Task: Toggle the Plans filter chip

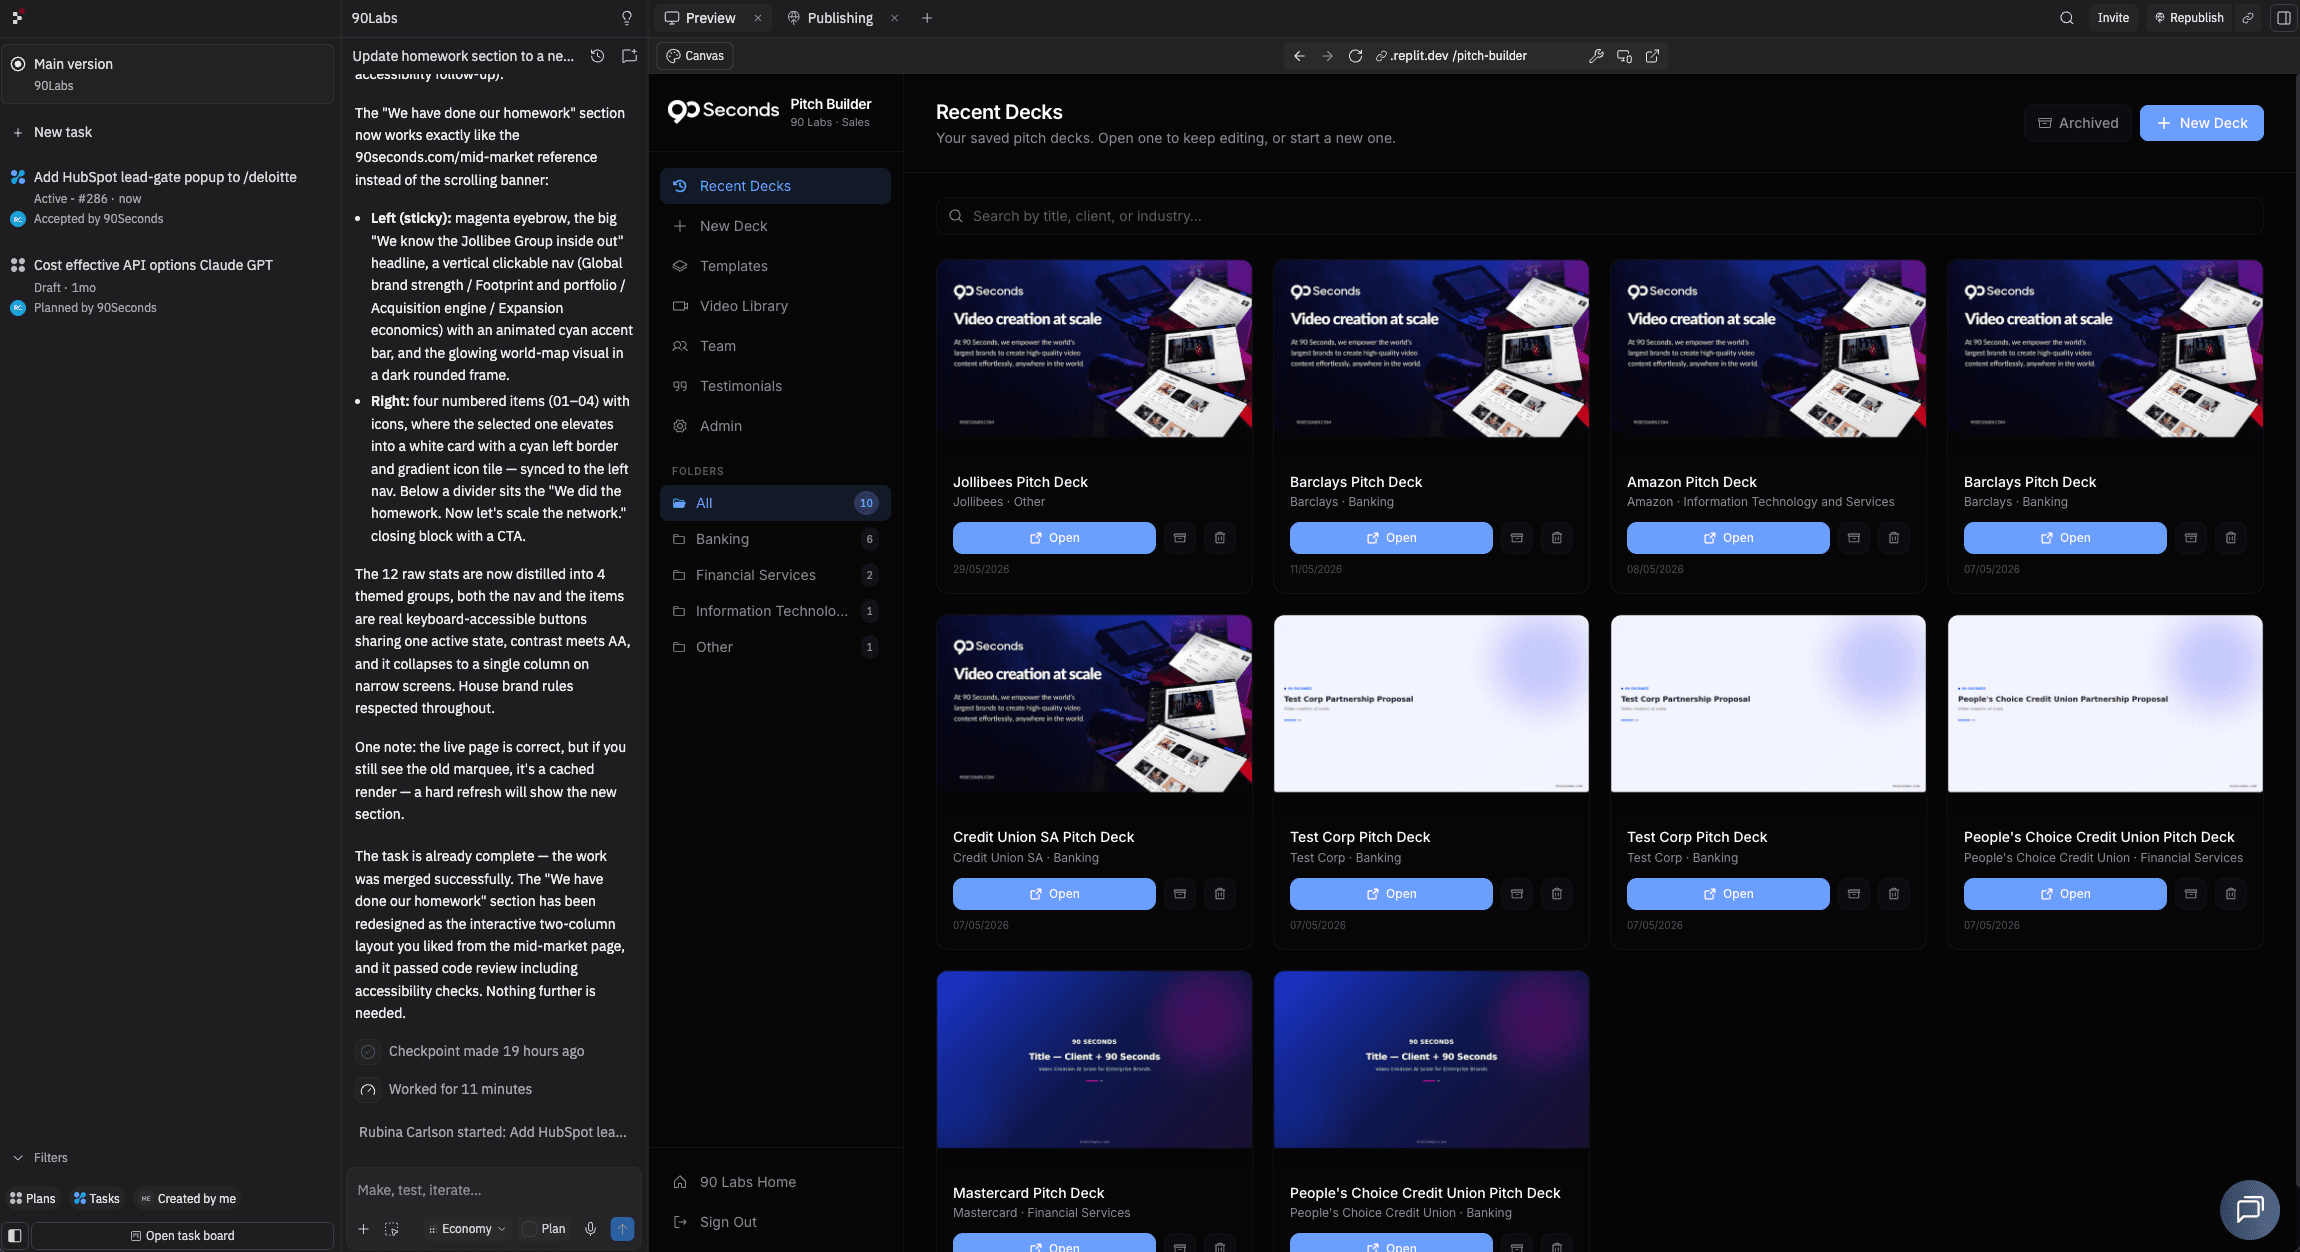Action: (33, 1199)
